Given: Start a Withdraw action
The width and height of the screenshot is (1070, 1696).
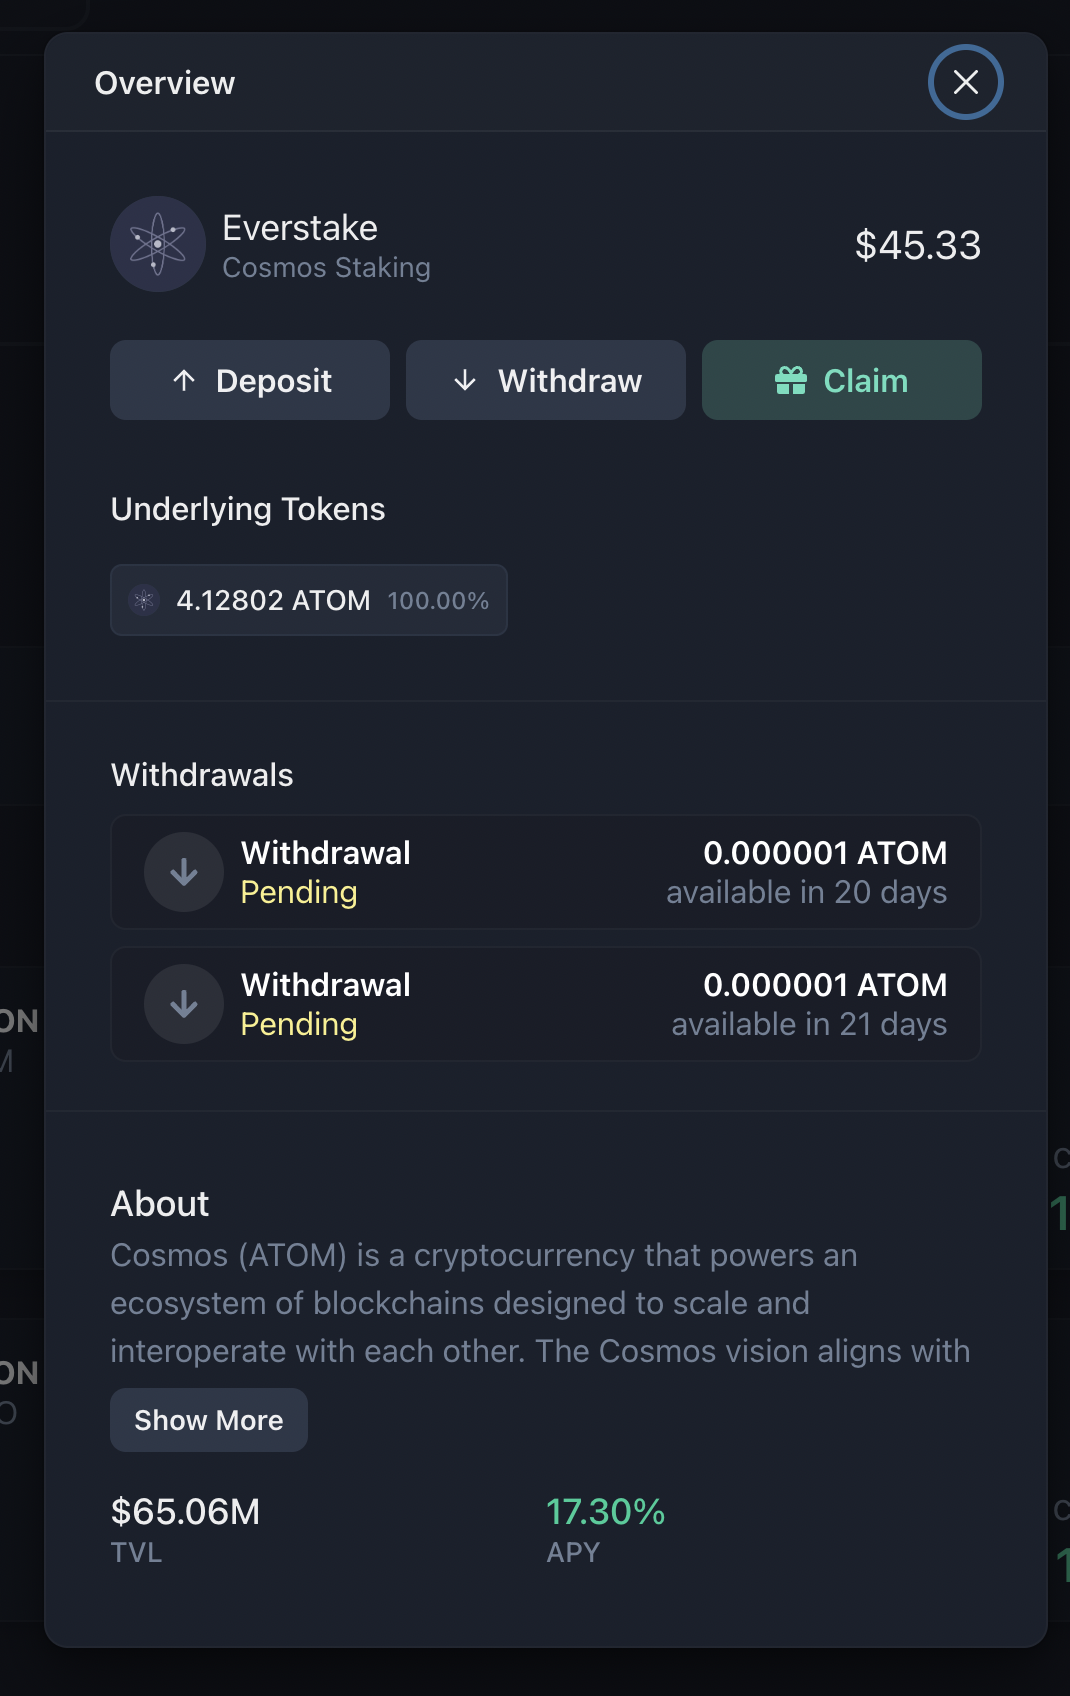Looking at the screenshot, I should pyautogui.click(x=545, y=380).
